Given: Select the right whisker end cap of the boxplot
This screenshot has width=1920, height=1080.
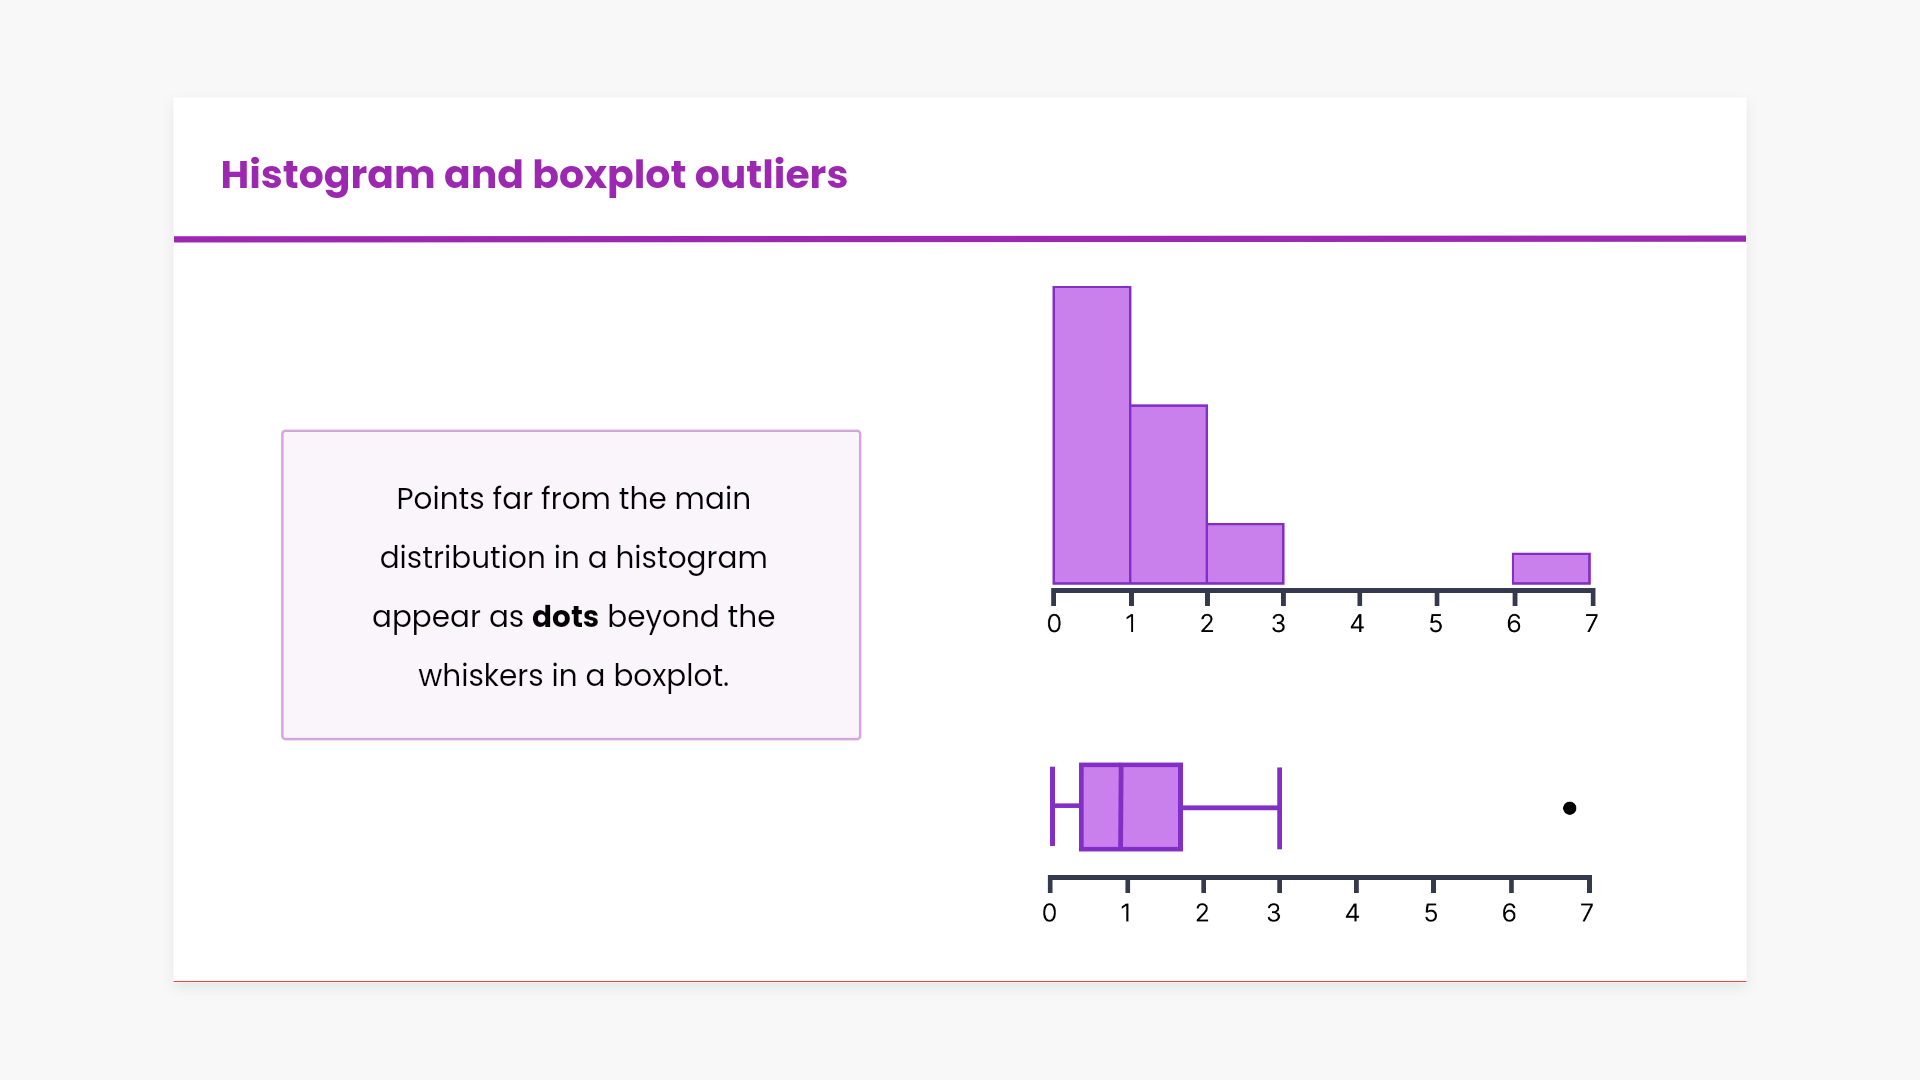Looking at the screenshot, I should 1280,807.
